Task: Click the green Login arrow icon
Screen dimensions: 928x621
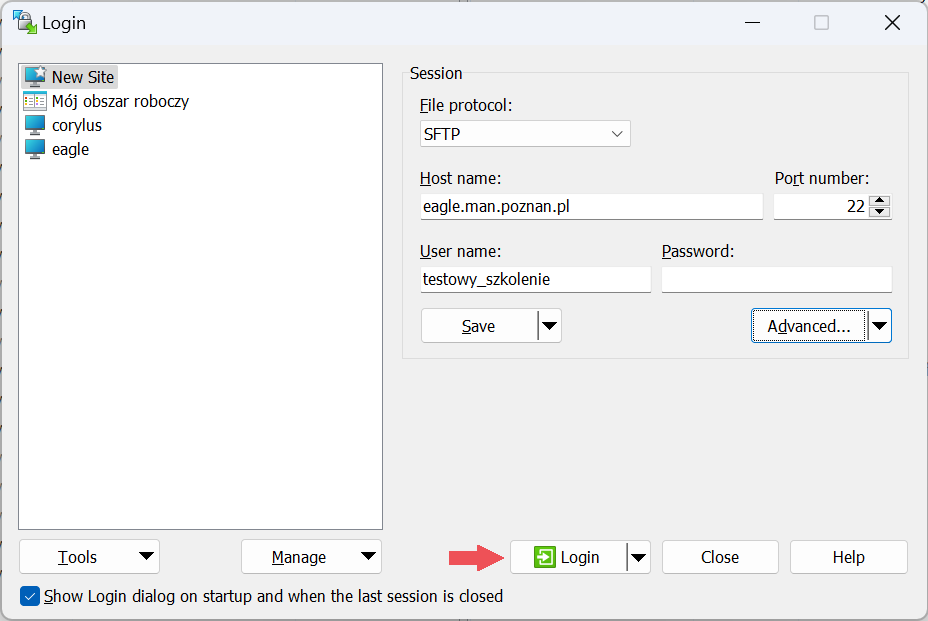Action: pos(544,557)
